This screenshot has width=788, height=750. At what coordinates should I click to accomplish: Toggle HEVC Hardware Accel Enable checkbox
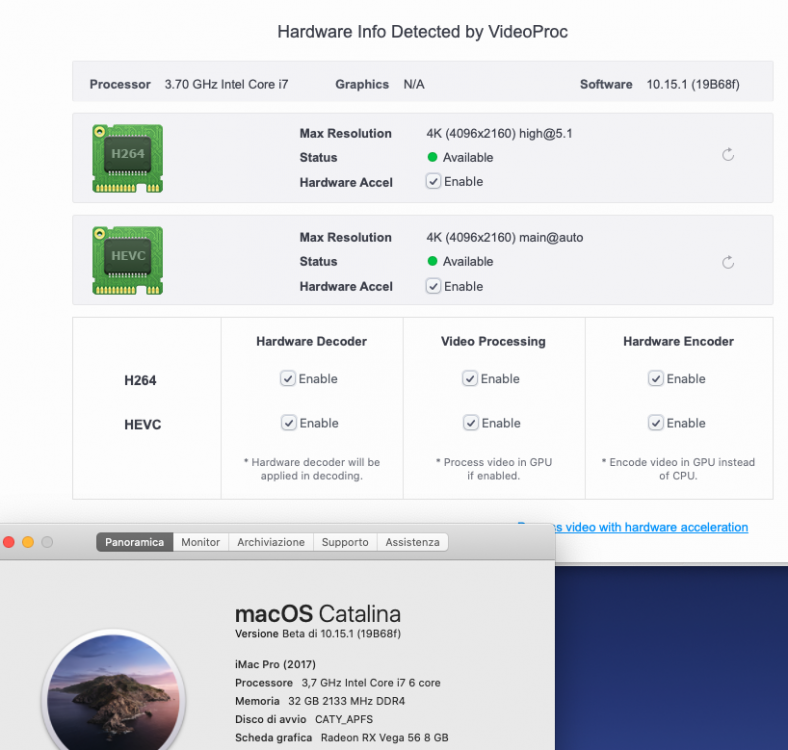tap(433, 286)
